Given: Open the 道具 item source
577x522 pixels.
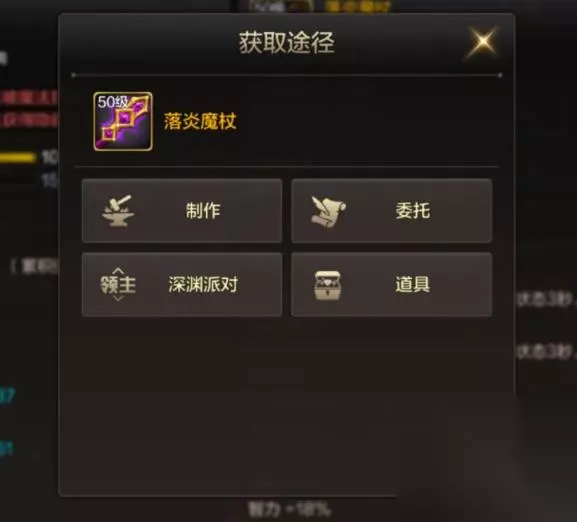Looking at the screenshot, I should coord(392,284).
